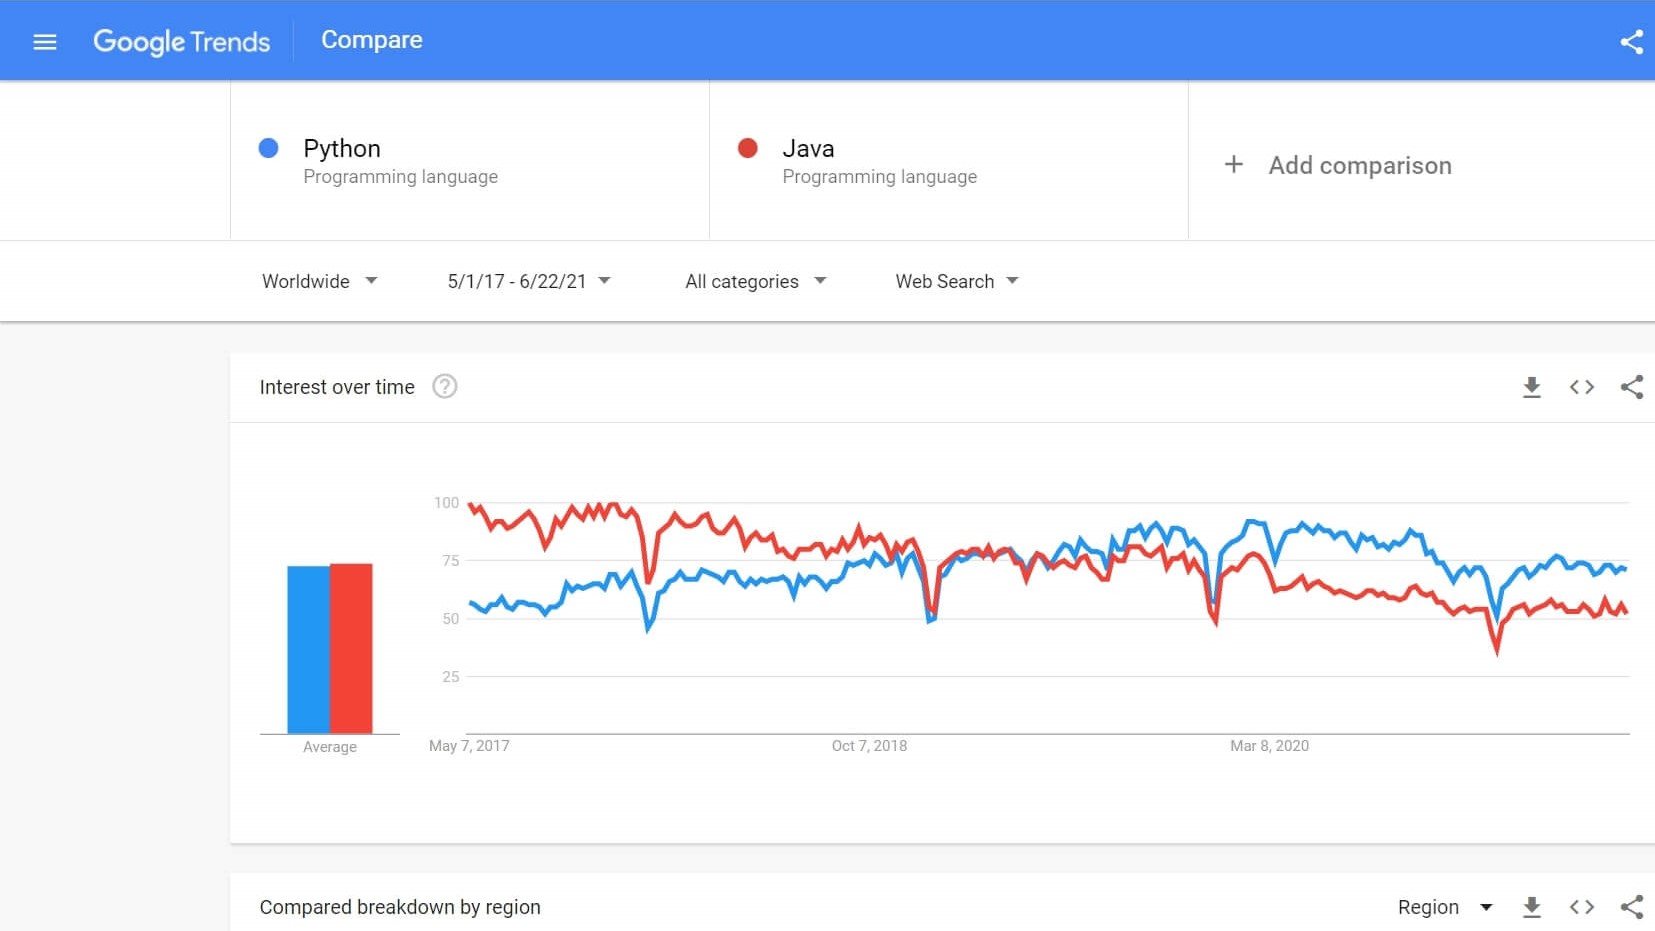Click the red Java color dot
1655x931 pixels.
747,148
